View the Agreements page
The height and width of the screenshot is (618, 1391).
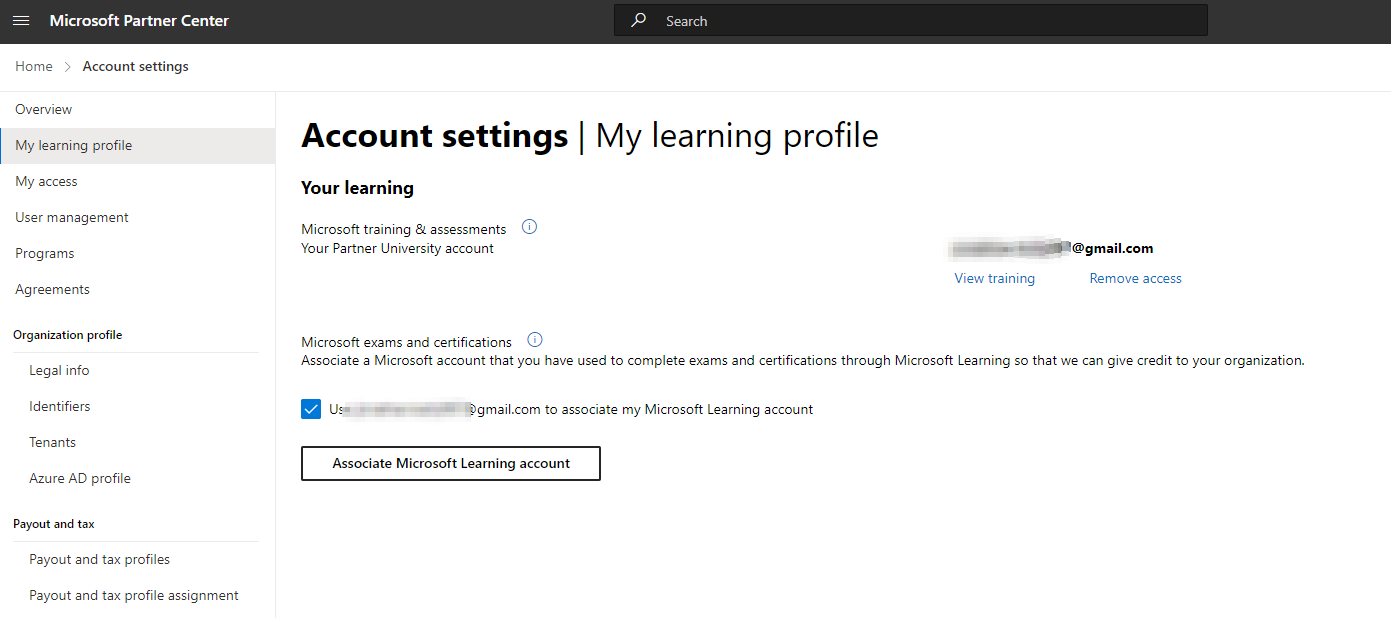52,289
